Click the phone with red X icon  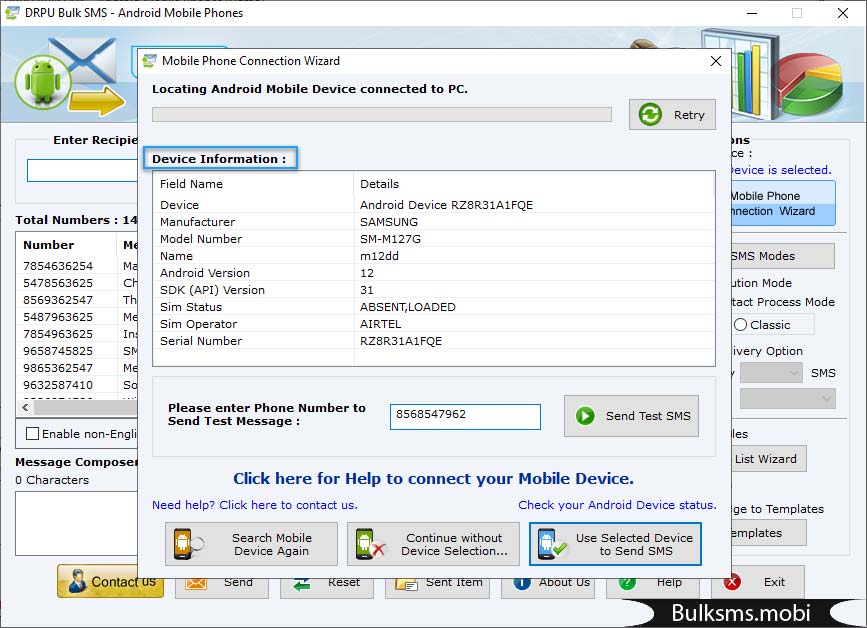[370, 544]
